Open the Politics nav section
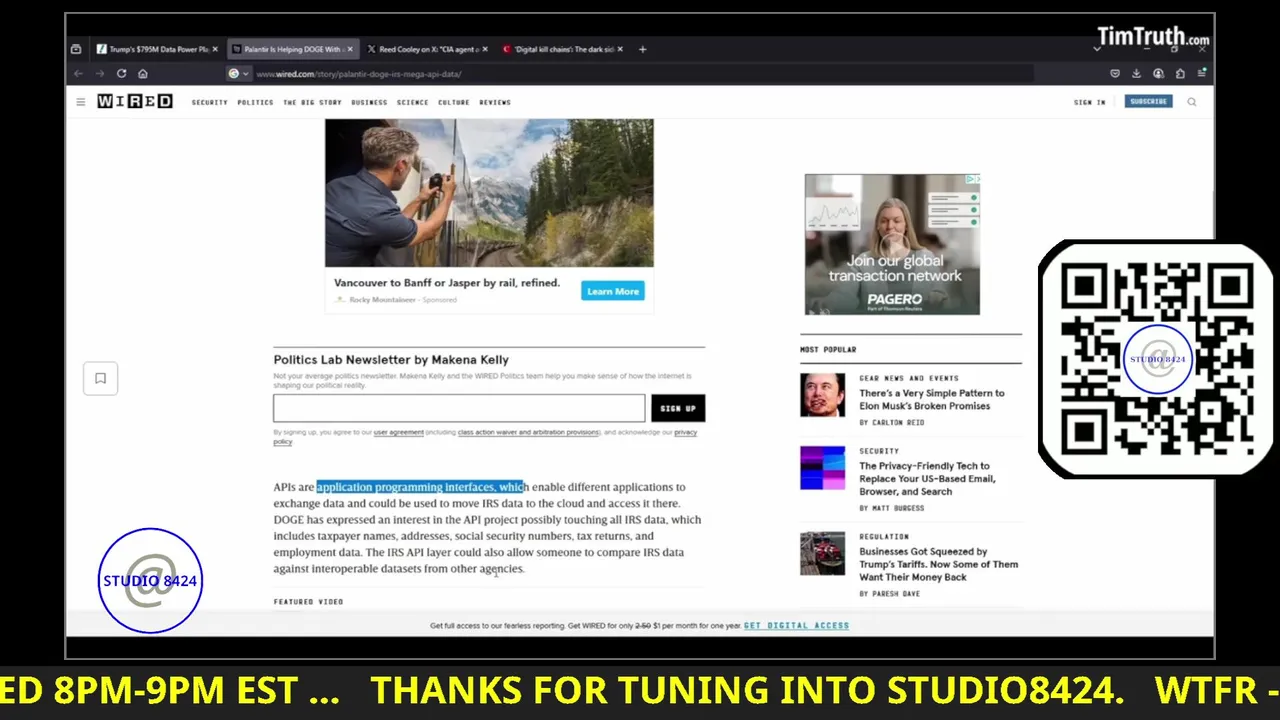Image resolution: width=1280 pixels, height=720 pixels. (x=255, y=102)
